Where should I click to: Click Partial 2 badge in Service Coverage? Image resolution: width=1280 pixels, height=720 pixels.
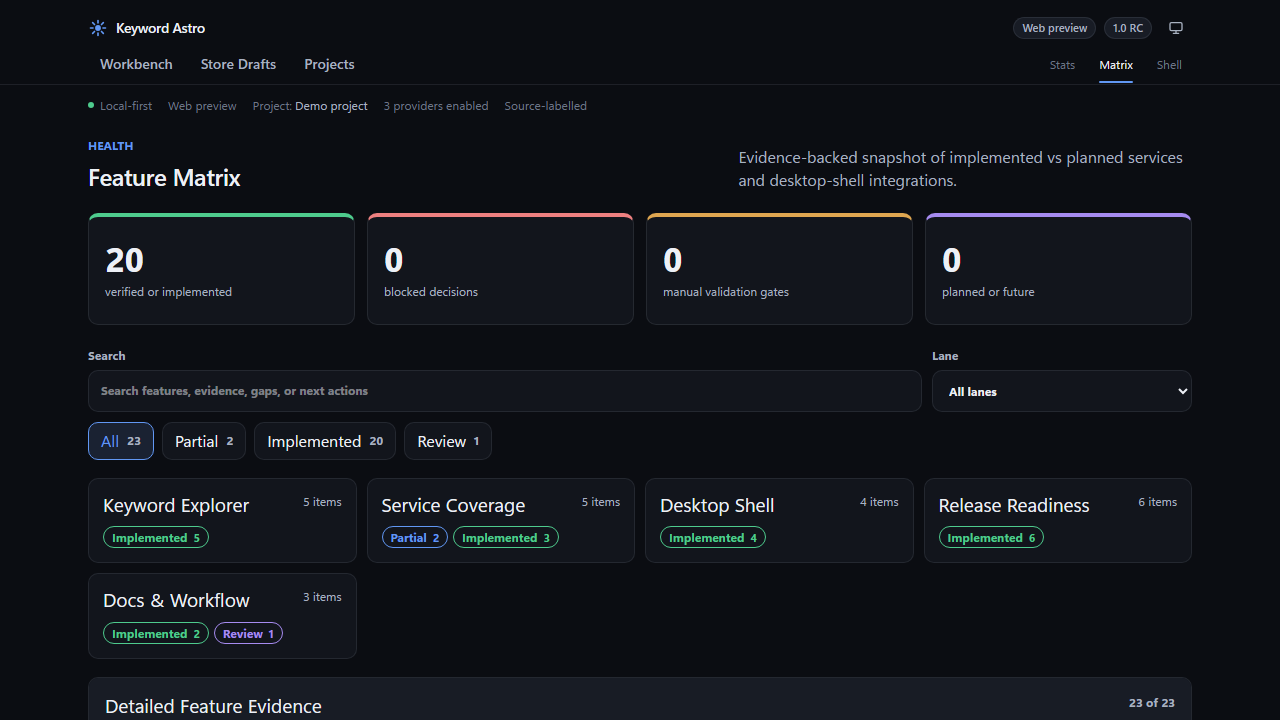[415, 538]
